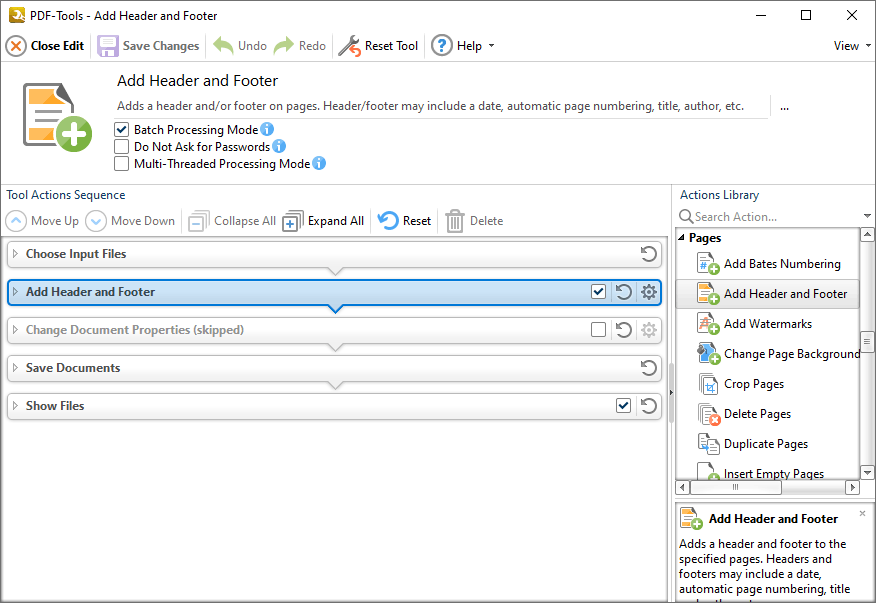The height and width of the screenshot is (603, 876).
Task: Select Add Bates Numbering action
Action: (768, 264)
